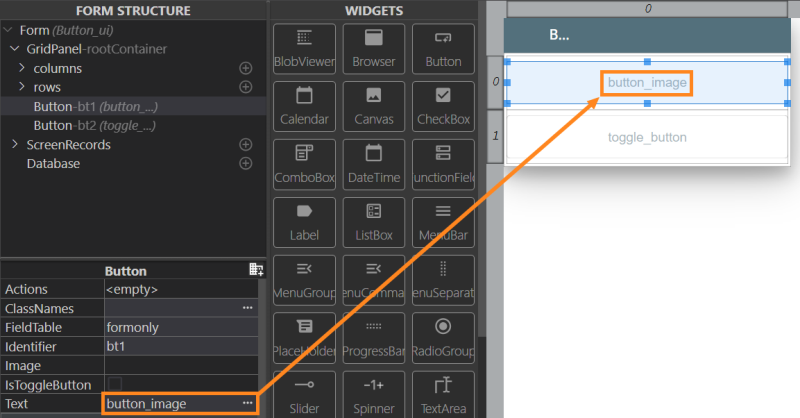Pick the CheckBox widget from palette
Screen dimensions: 800x418
(443, 107)
